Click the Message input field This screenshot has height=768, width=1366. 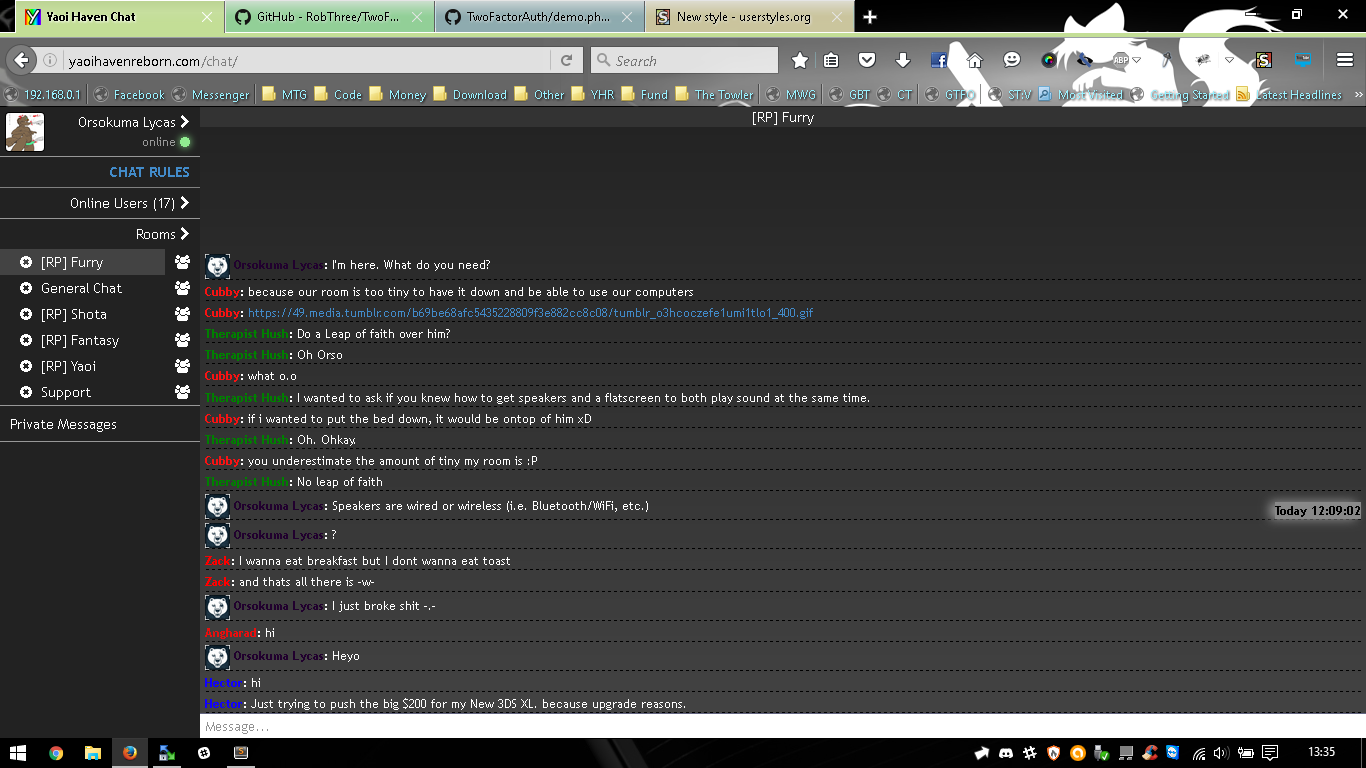tap(782, 726)
